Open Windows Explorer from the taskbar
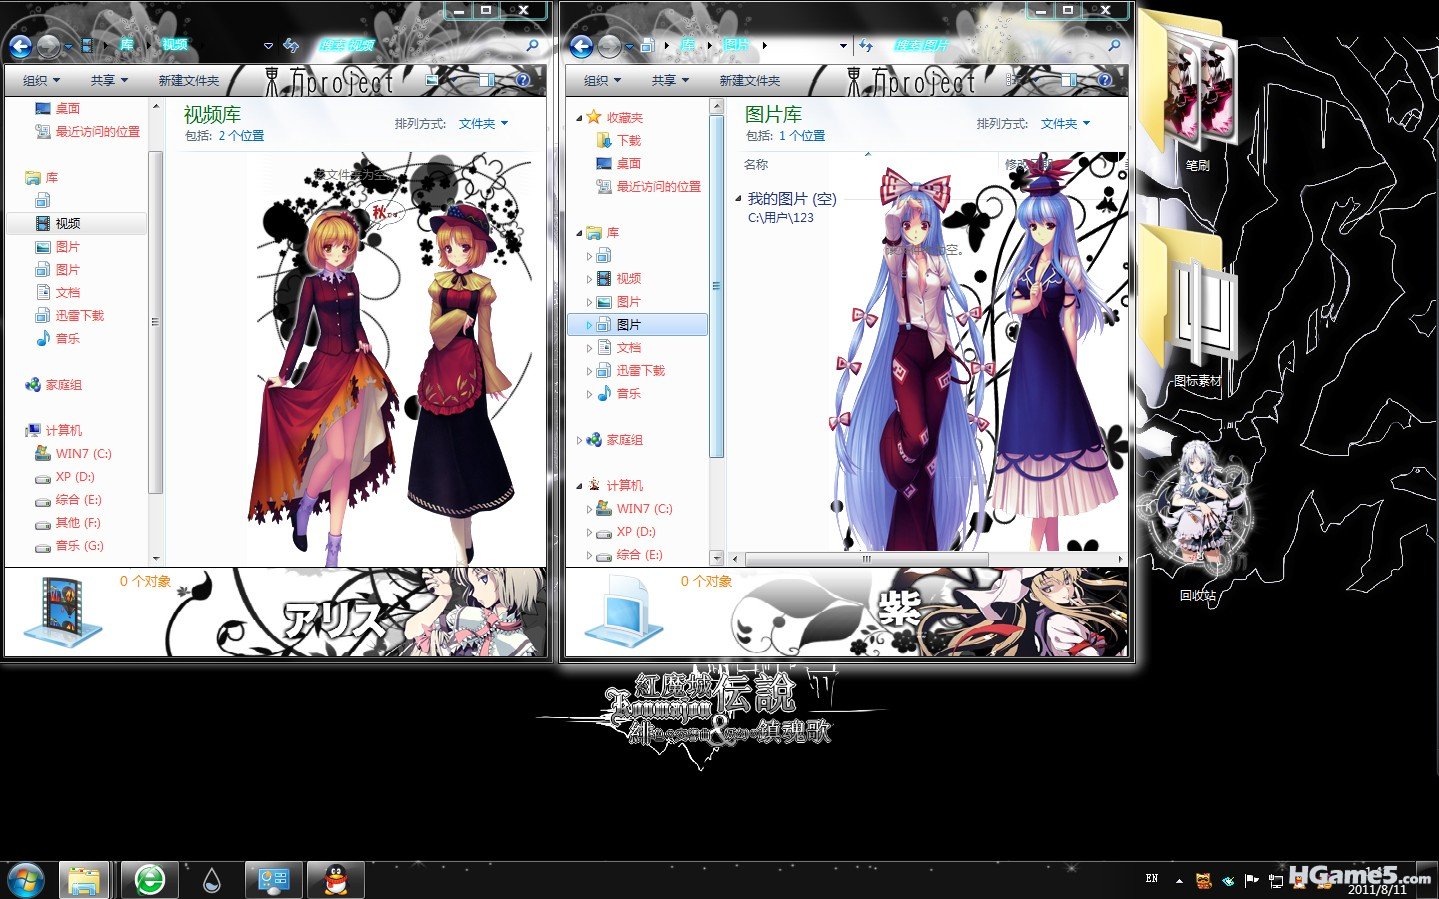Screen dimensions: 1439x899 (84, 880)
